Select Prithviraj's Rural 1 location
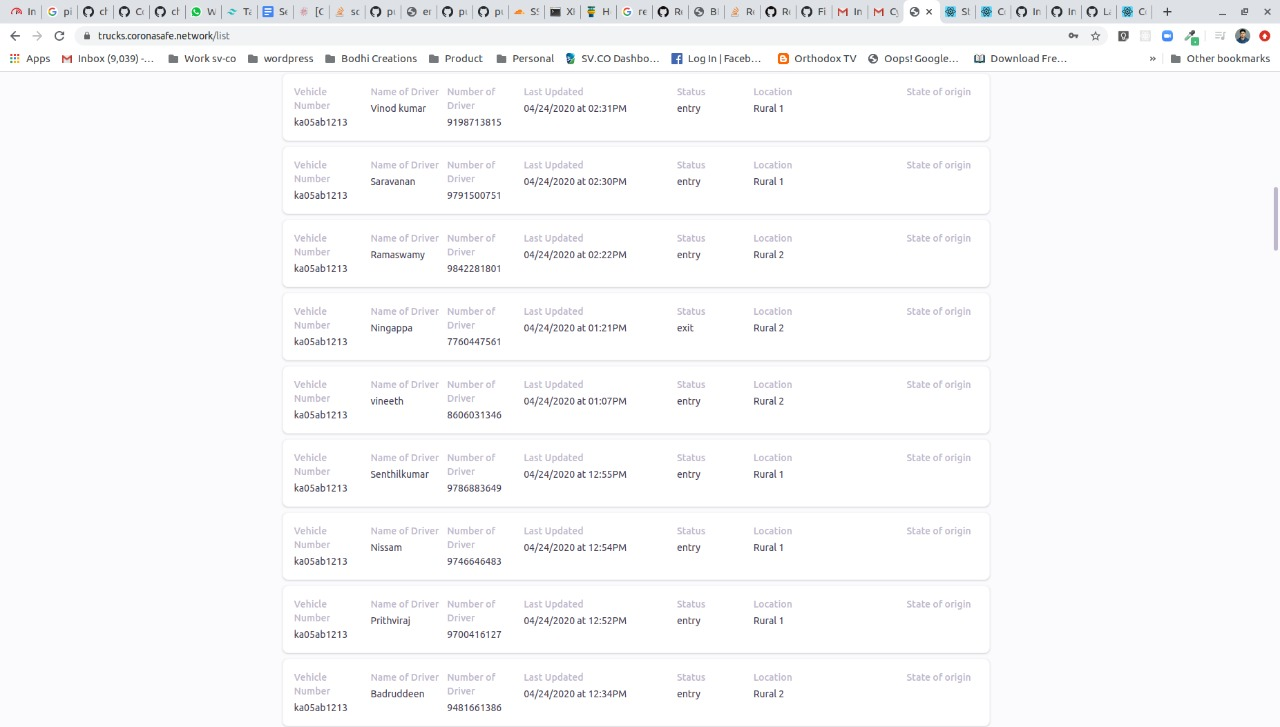The height and width of the screenshot is (727, 1280). (x=768, y=621)
